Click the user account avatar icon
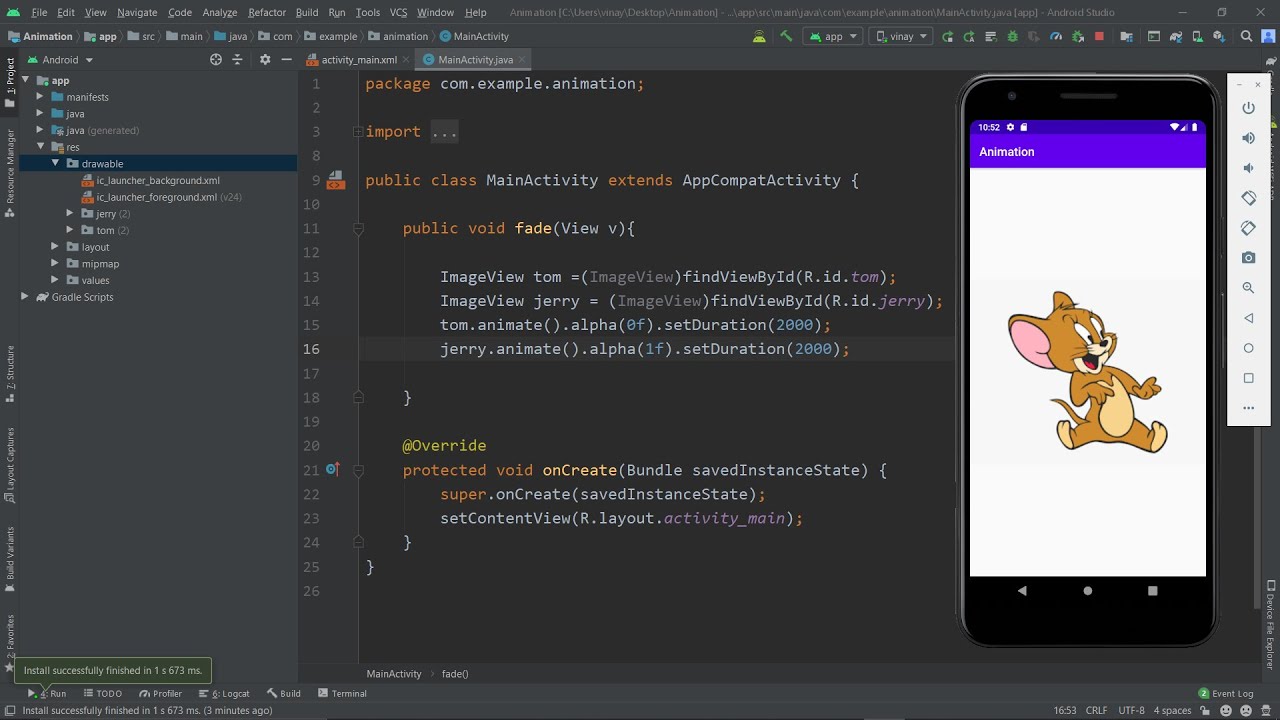Image resolution: width=1280 pixels, height=720 pixels. point(1268,36)
